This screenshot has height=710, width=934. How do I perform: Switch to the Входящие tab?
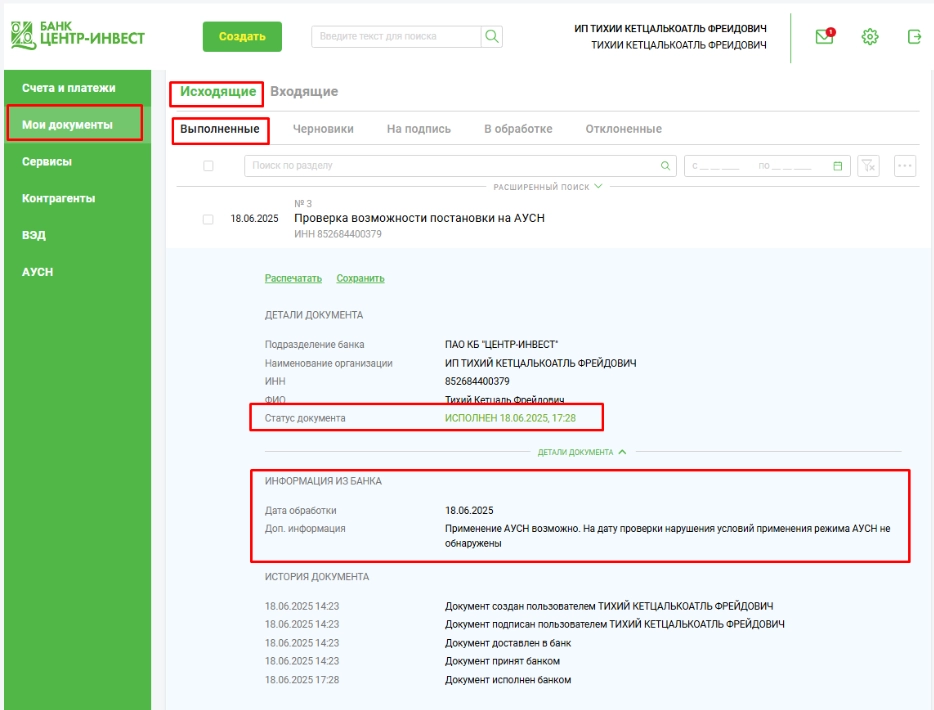click(304, 92)
